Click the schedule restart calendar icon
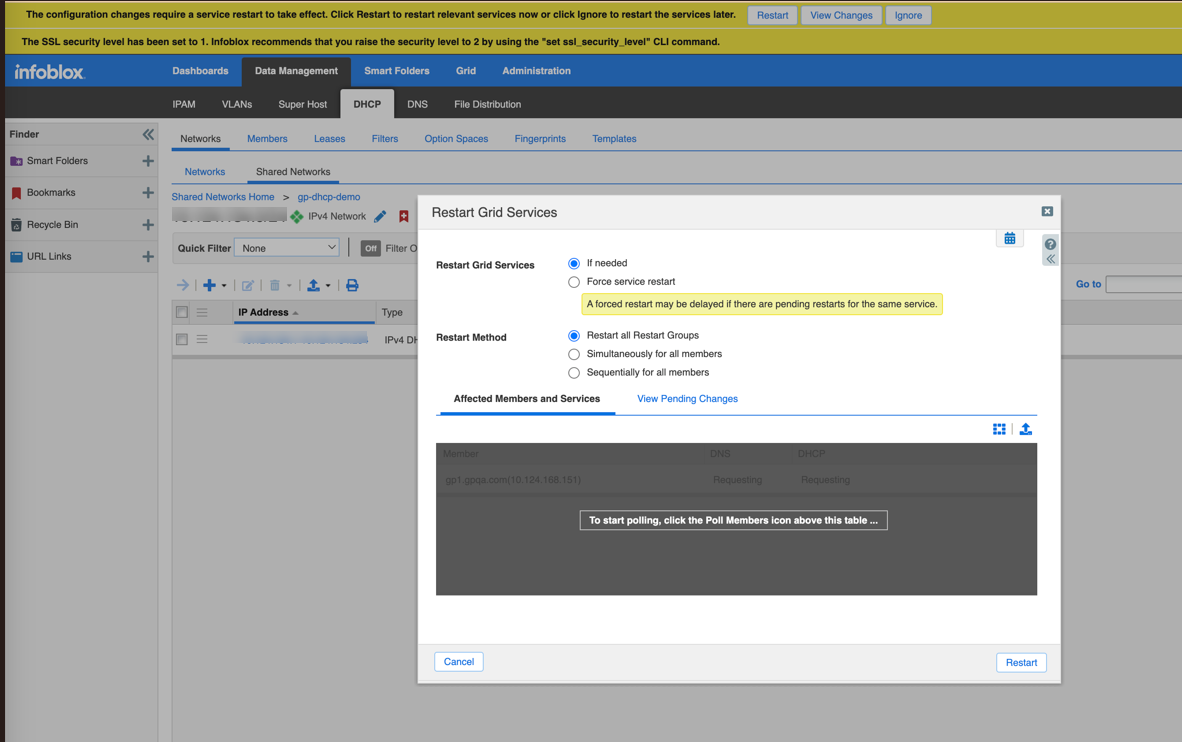This screenshot has height=742, width=1182. [x=1009, y=238]
